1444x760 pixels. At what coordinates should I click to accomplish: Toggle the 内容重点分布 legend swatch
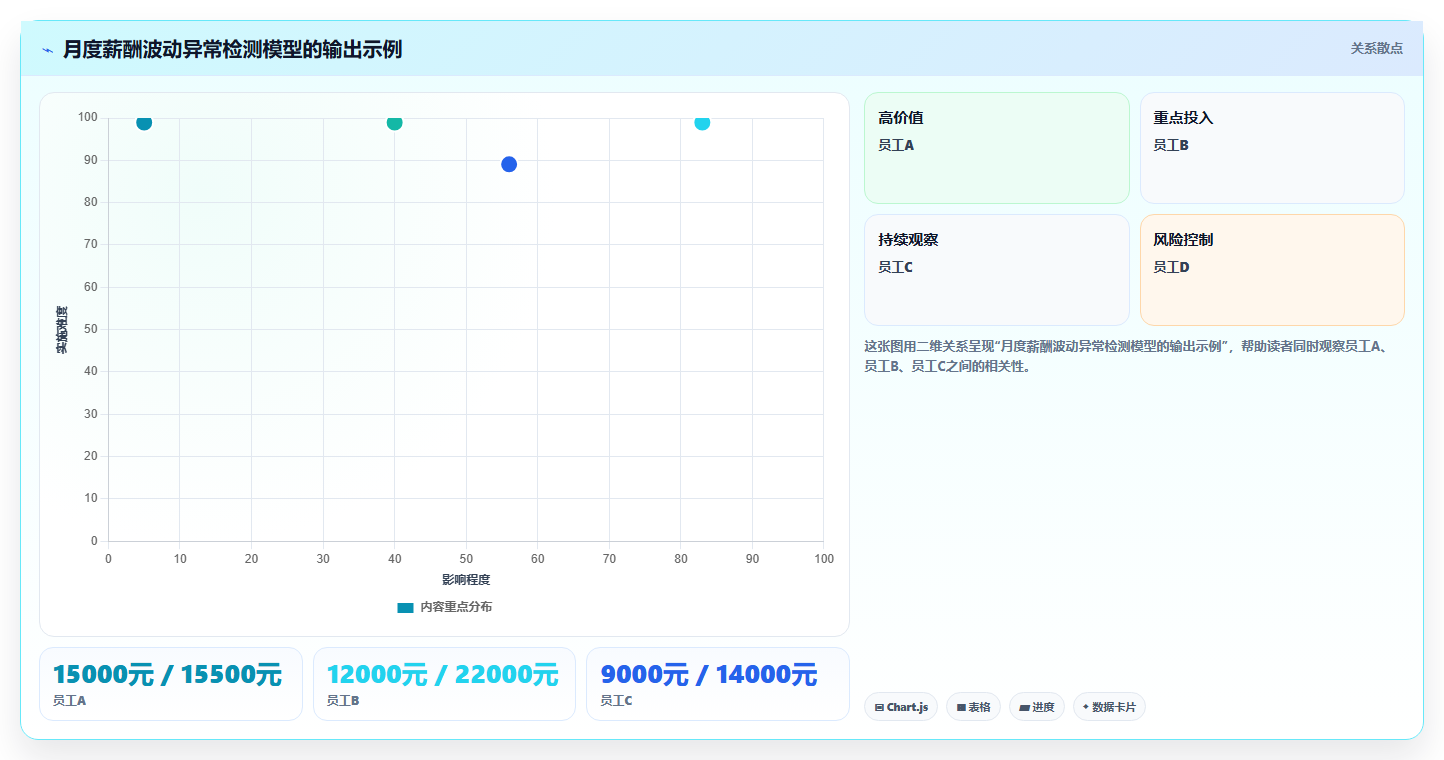405,608
